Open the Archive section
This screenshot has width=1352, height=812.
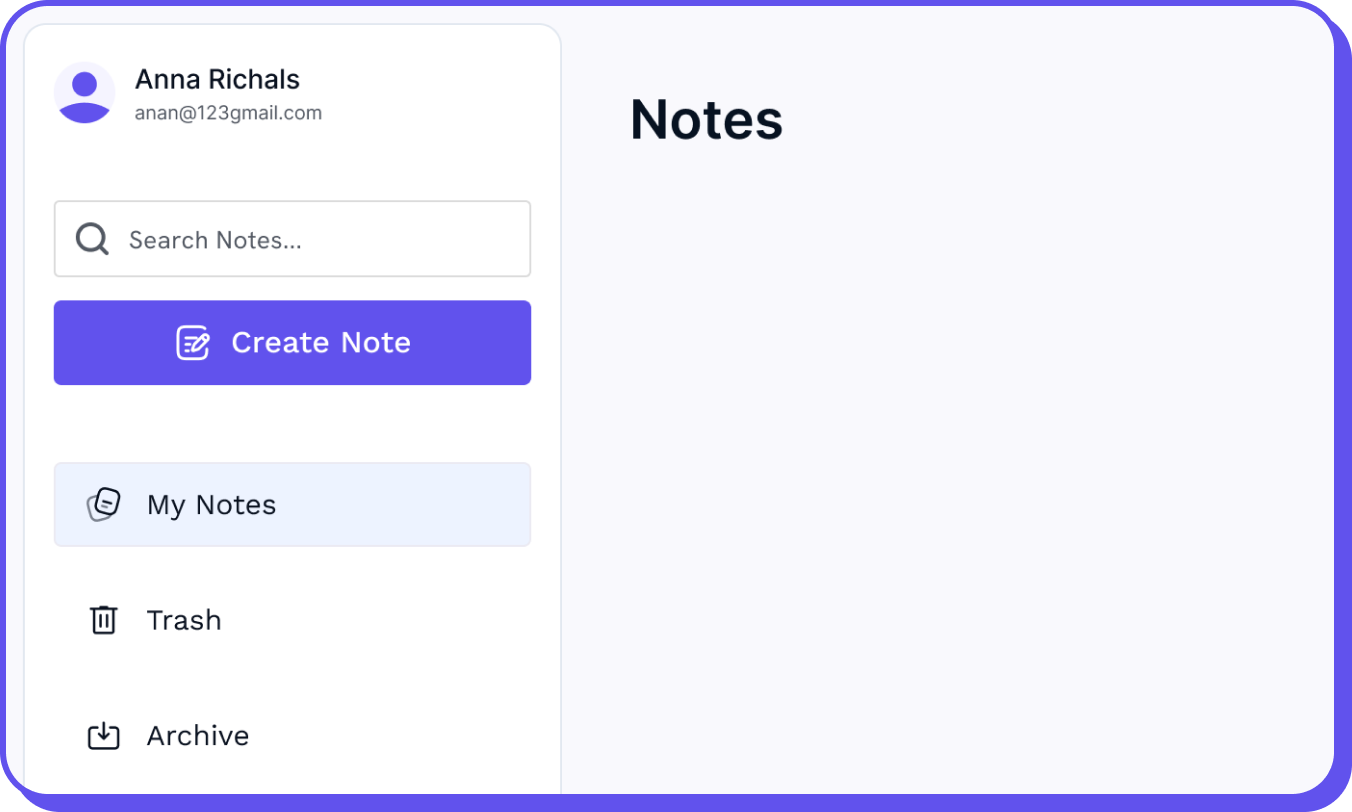click(292, 736)
